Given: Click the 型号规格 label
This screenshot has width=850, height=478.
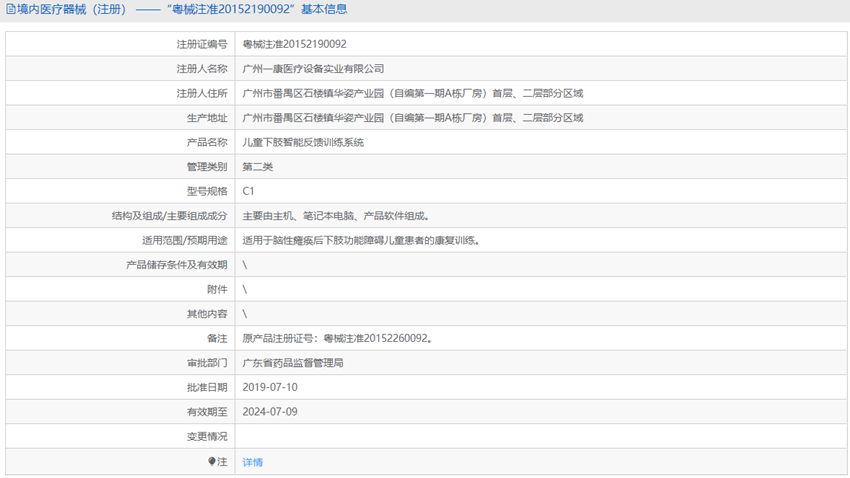Looking at the screenshot, I should point(207,191).
